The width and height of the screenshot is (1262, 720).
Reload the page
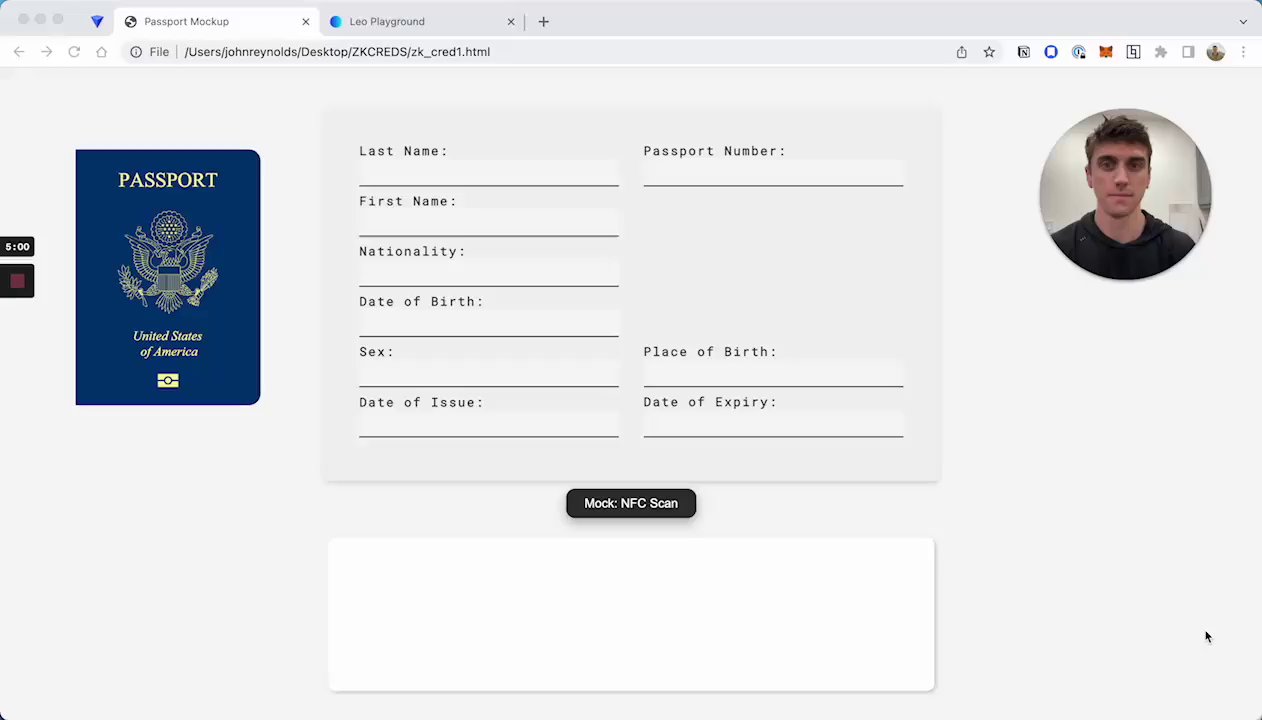point(74,52)
